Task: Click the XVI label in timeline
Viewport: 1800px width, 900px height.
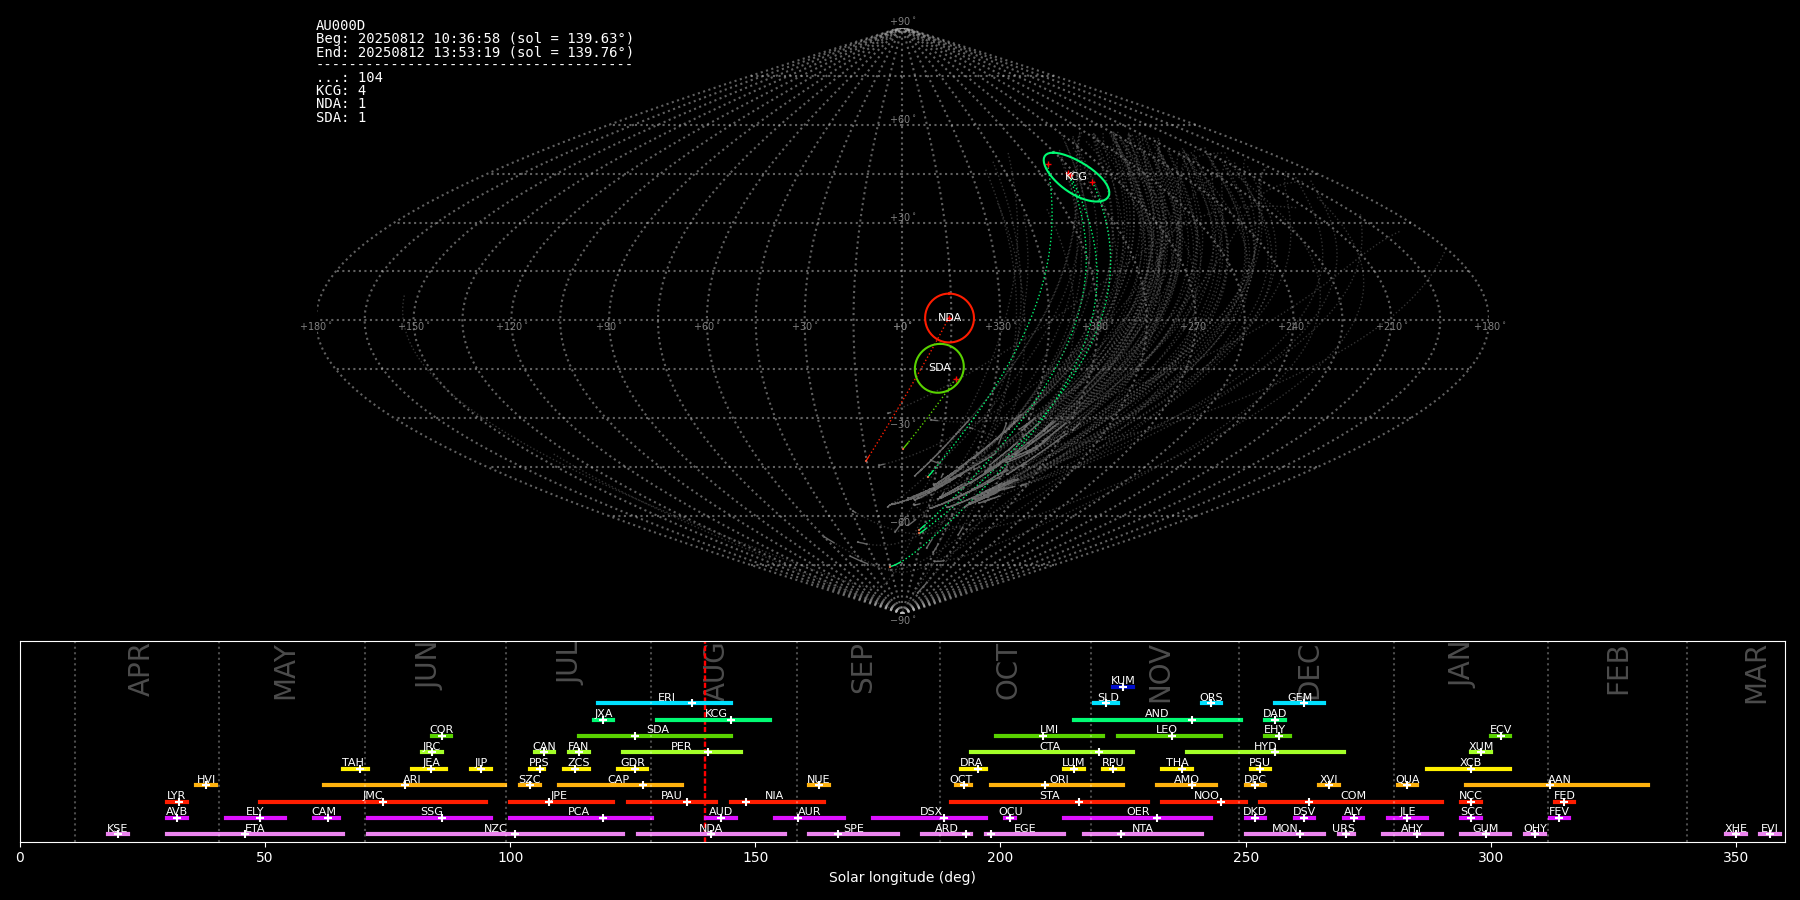Action: pos(1328,780)
